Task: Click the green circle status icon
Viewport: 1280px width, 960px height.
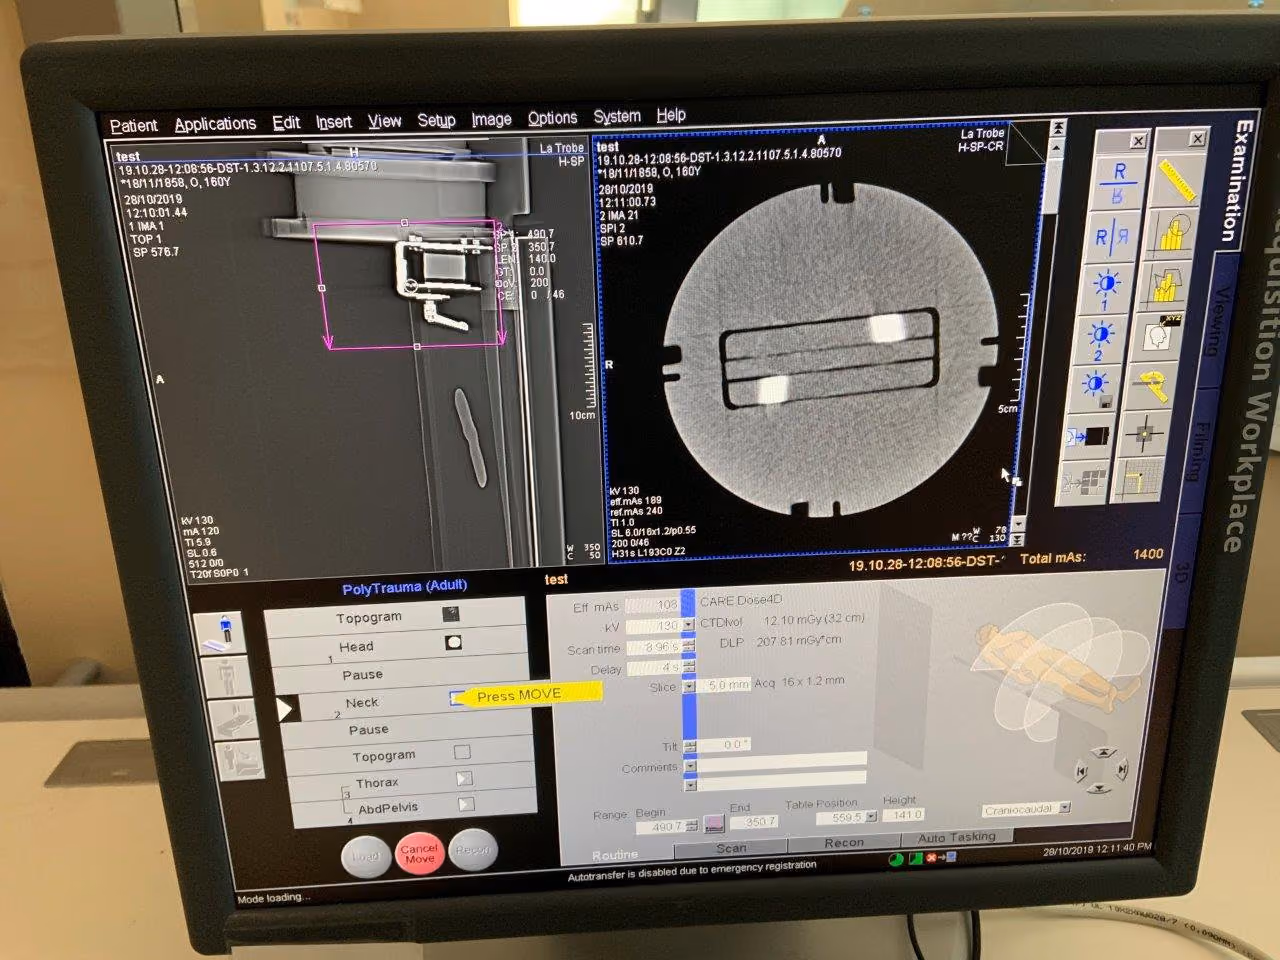Action: (895, 859)
